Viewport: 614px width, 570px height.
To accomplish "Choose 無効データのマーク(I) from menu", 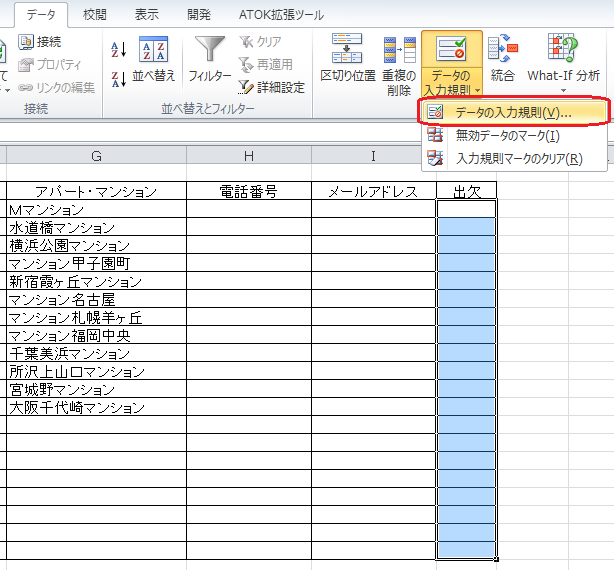I will (x=506, y=135).
